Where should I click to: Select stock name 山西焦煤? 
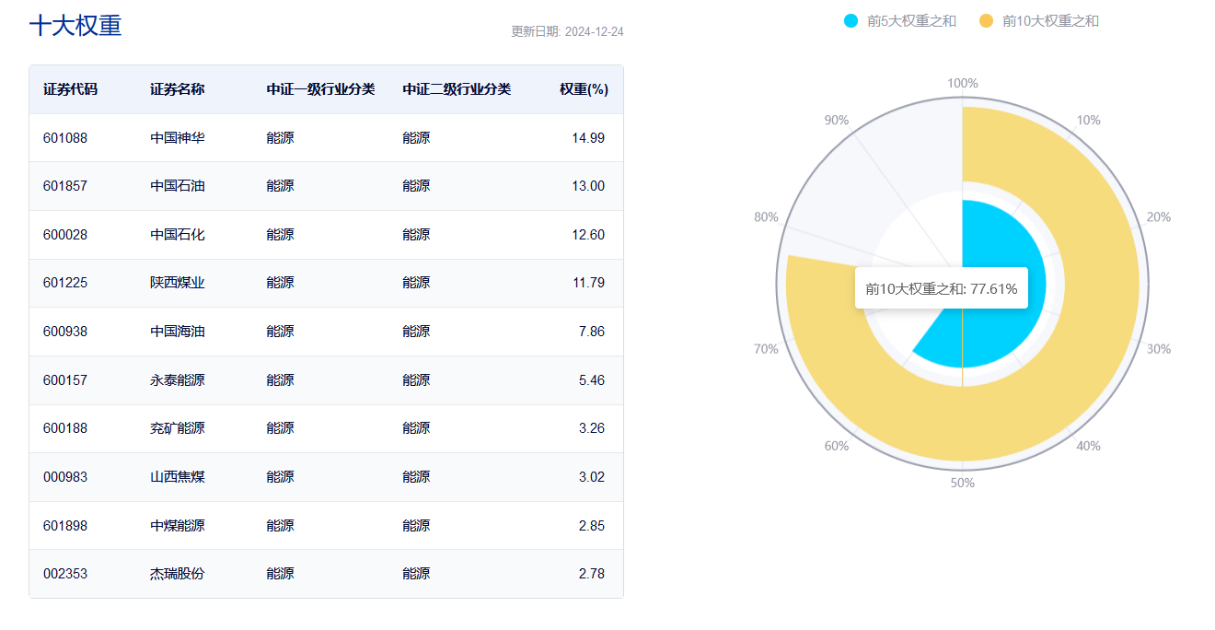pos(177,477)
